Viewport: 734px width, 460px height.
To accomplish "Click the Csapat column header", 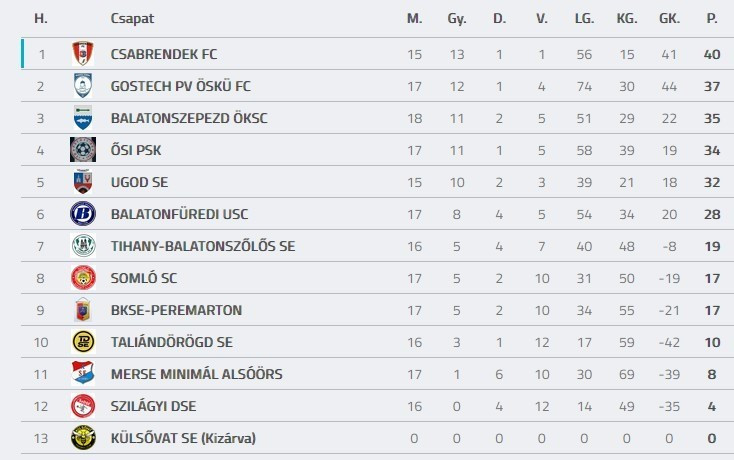I will click(132, 19).
